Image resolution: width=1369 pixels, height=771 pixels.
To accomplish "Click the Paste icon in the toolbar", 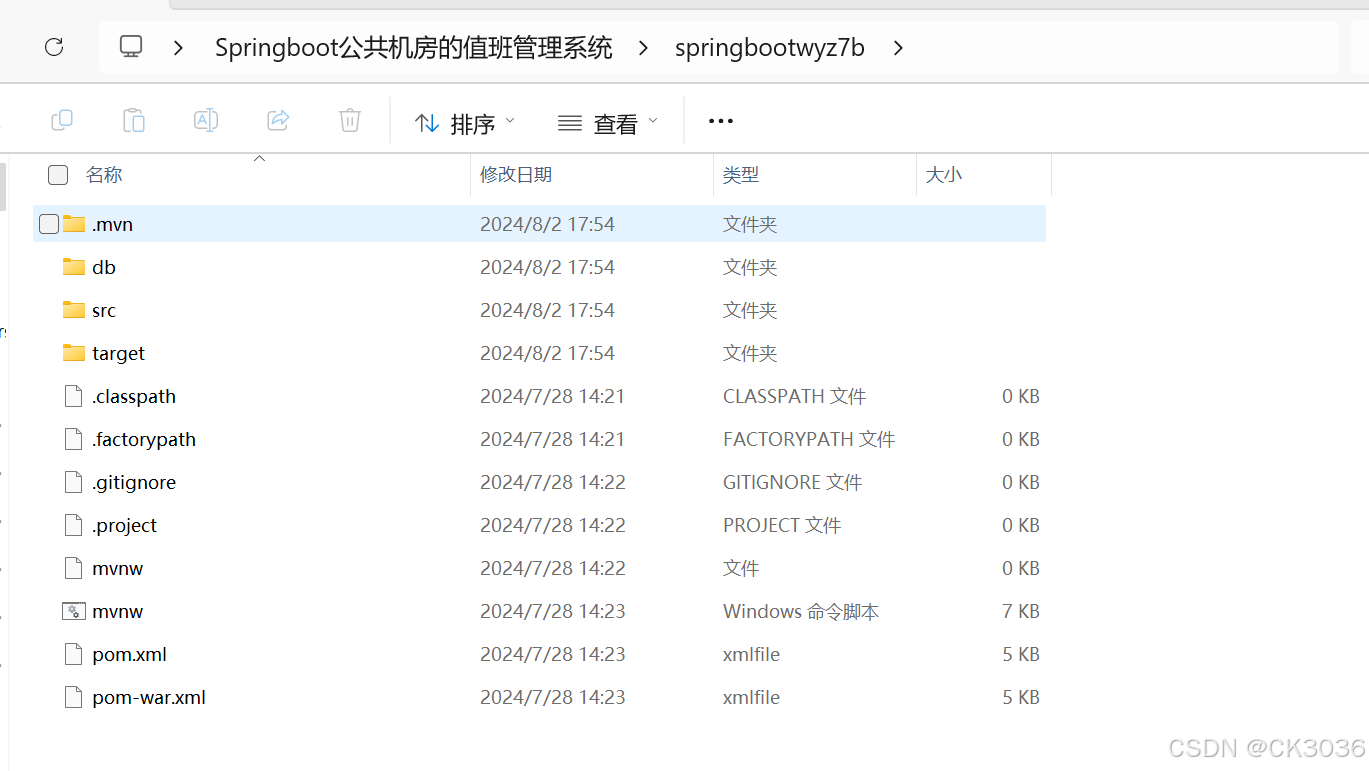I will tap(134, 119).
